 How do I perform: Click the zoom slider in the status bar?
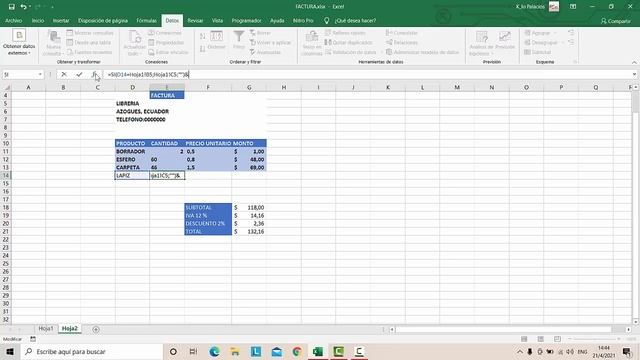click(x=594, y=339)
